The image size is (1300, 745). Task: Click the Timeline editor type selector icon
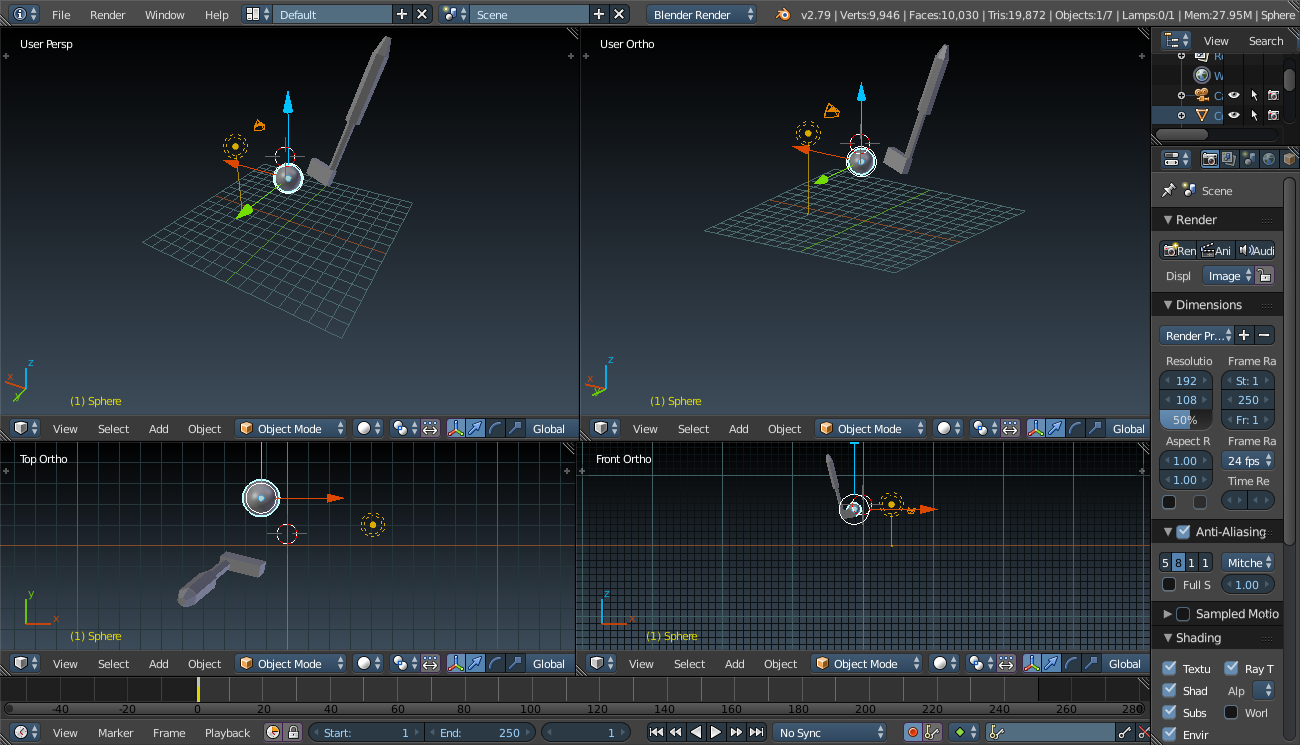coord(22,732)
